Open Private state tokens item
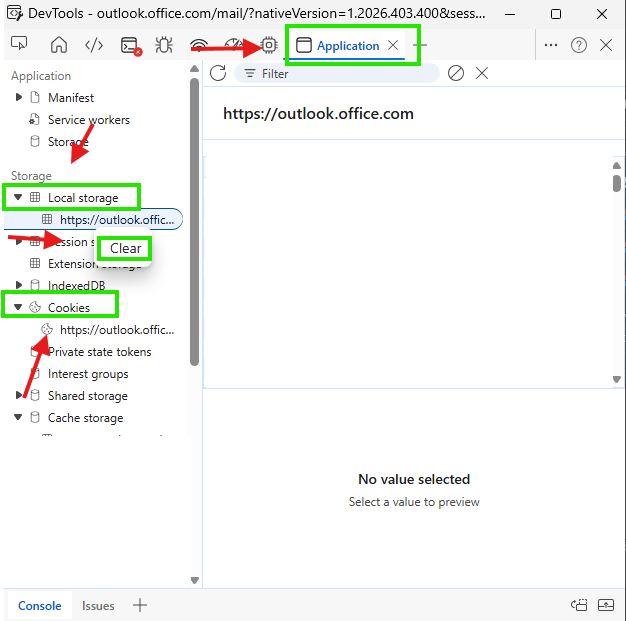 [x=99, y=352]
